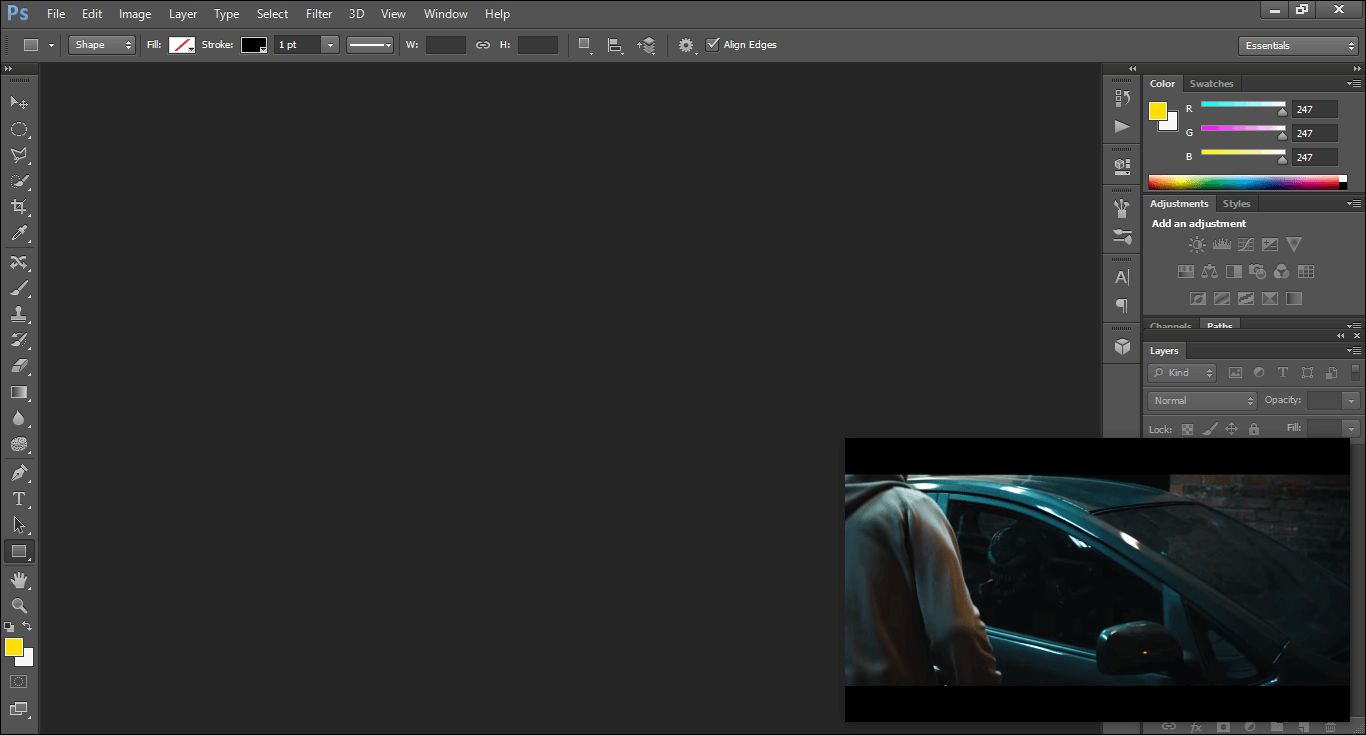Open the Filter menu
Screen dimensions: 1366x735
pos(319,14)
